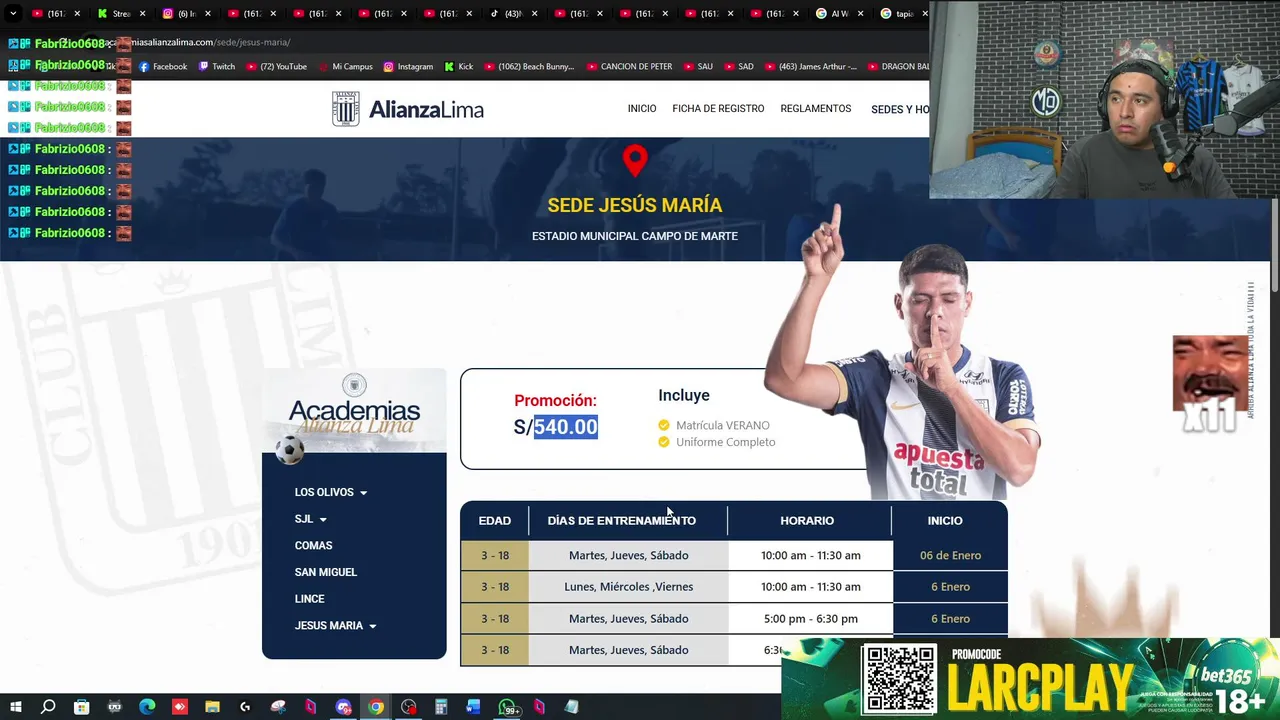This screenshot has height=720, width=1280.
Task: Open Discord from the taskbar
Action: coord(343,707)
